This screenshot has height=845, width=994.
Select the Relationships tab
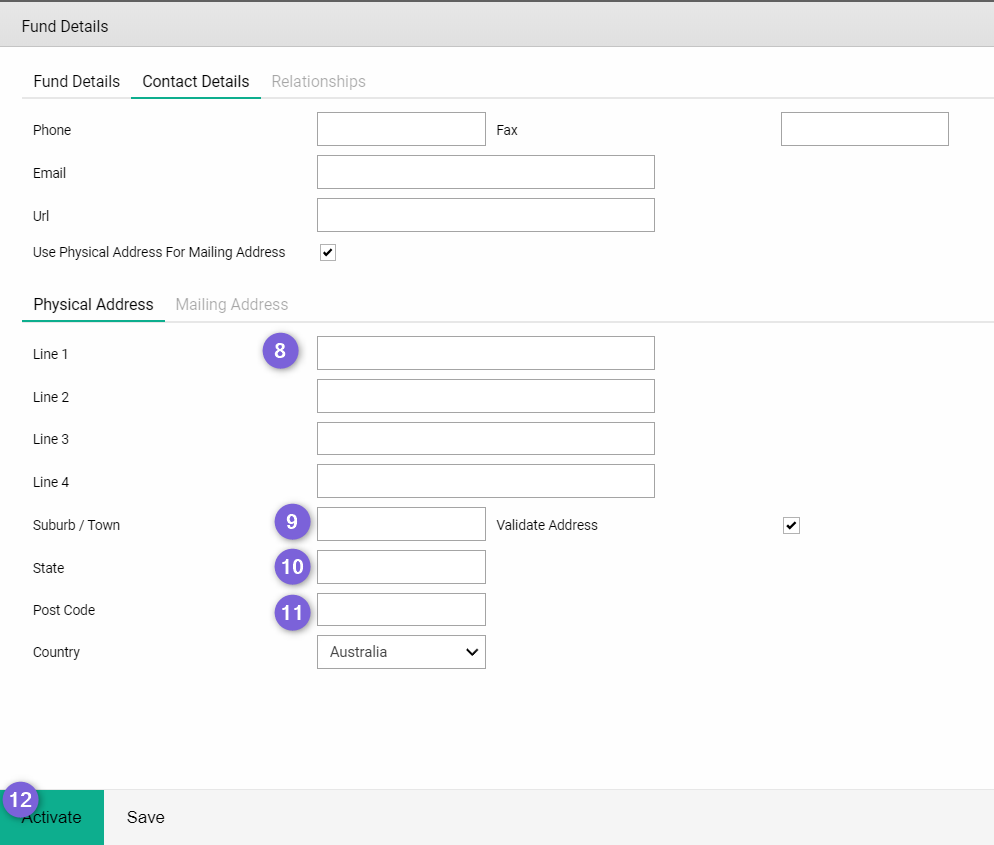point(318,82)
